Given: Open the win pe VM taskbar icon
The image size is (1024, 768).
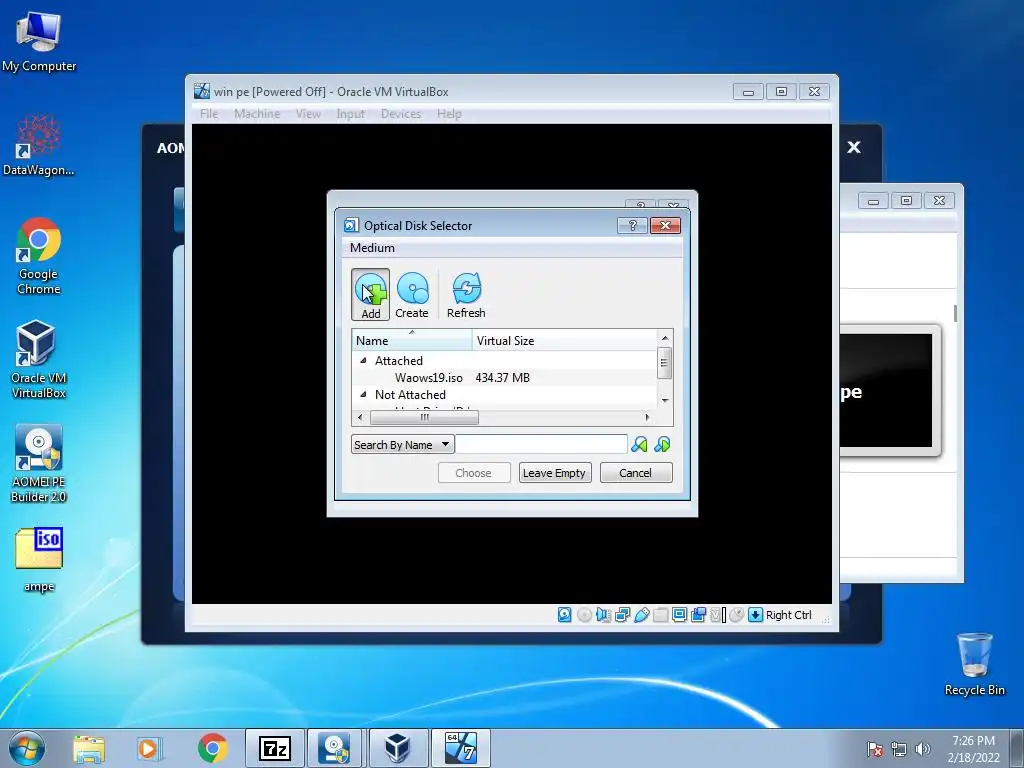Looking at the screenshot, I should 460,748.
